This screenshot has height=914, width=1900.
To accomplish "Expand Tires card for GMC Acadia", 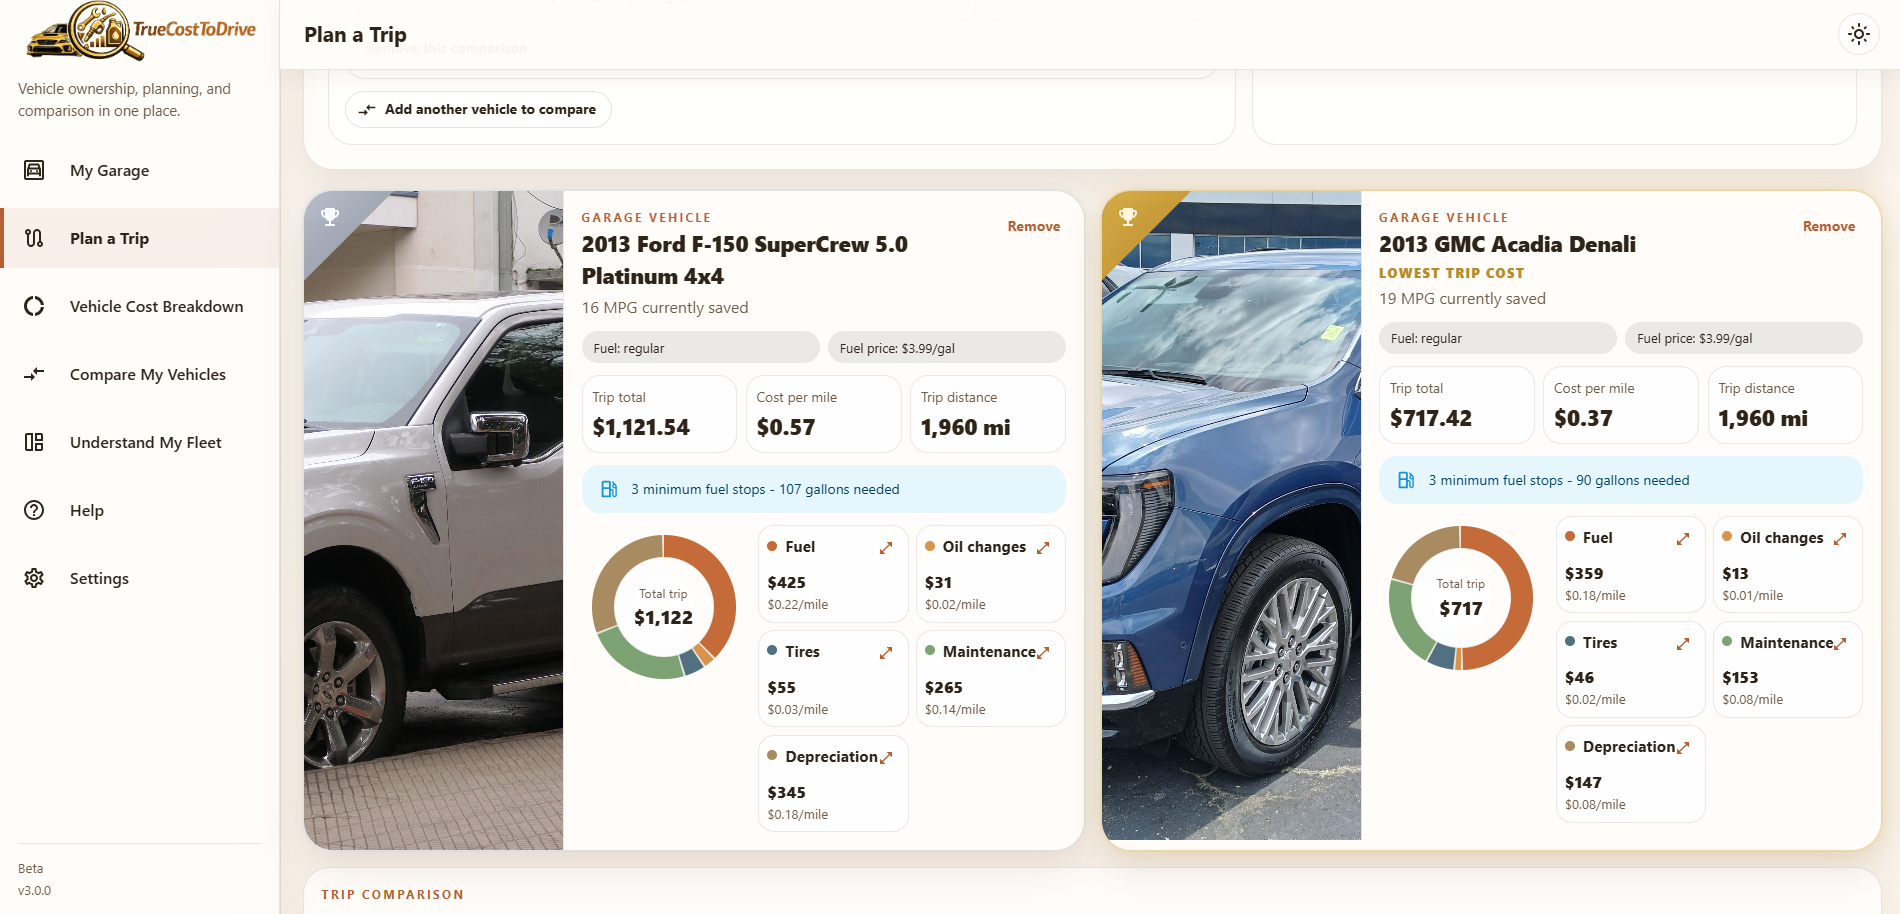I will [x=1683, y=643].
